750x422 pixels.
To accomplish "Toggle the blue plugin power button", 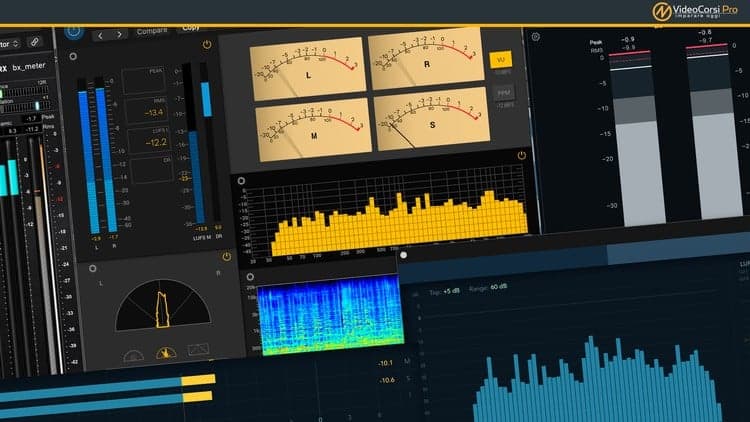I will (73, 32).
